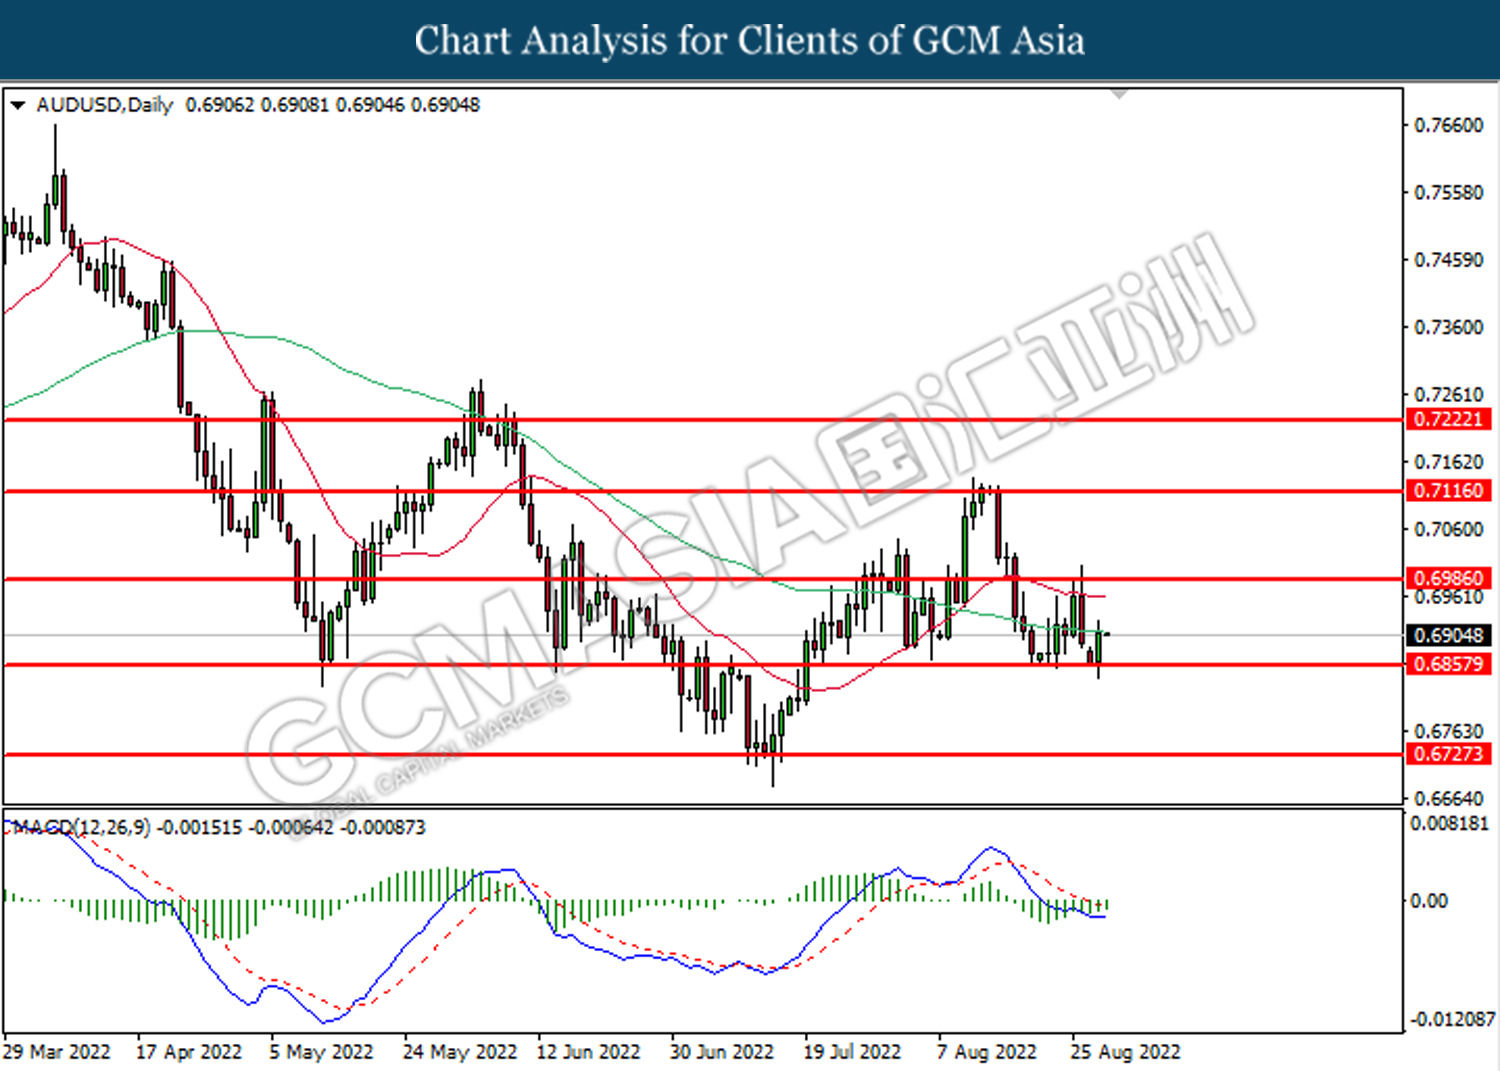Screen dimensions: 1500x1071
Task: Click the 19 Jul 2022 date label
Action: 853,1052
